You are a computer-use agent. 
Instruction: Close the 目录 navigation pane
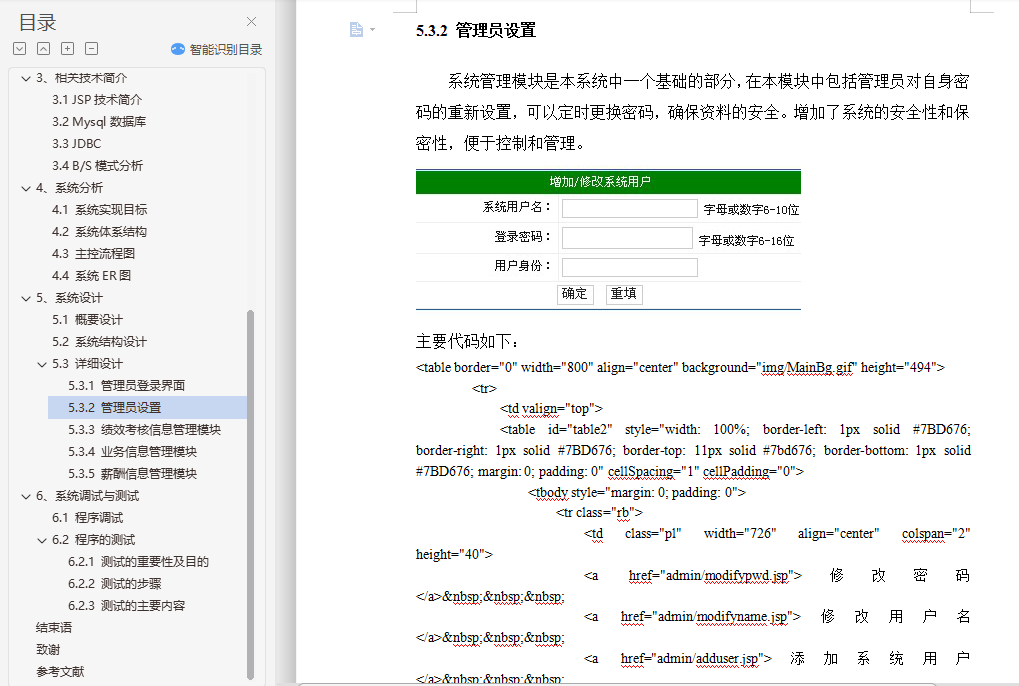click(252, 21)
